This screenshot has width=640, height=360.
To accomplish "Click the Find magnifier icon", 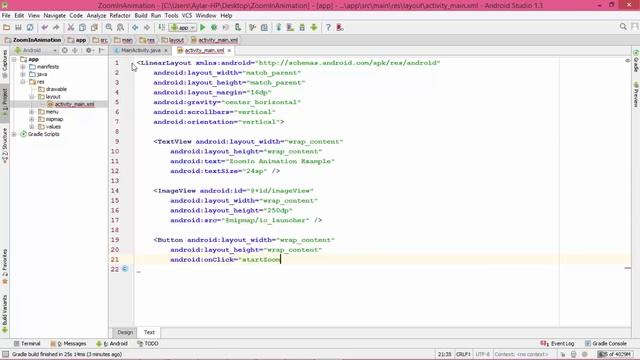I will [x=109, y=27].
